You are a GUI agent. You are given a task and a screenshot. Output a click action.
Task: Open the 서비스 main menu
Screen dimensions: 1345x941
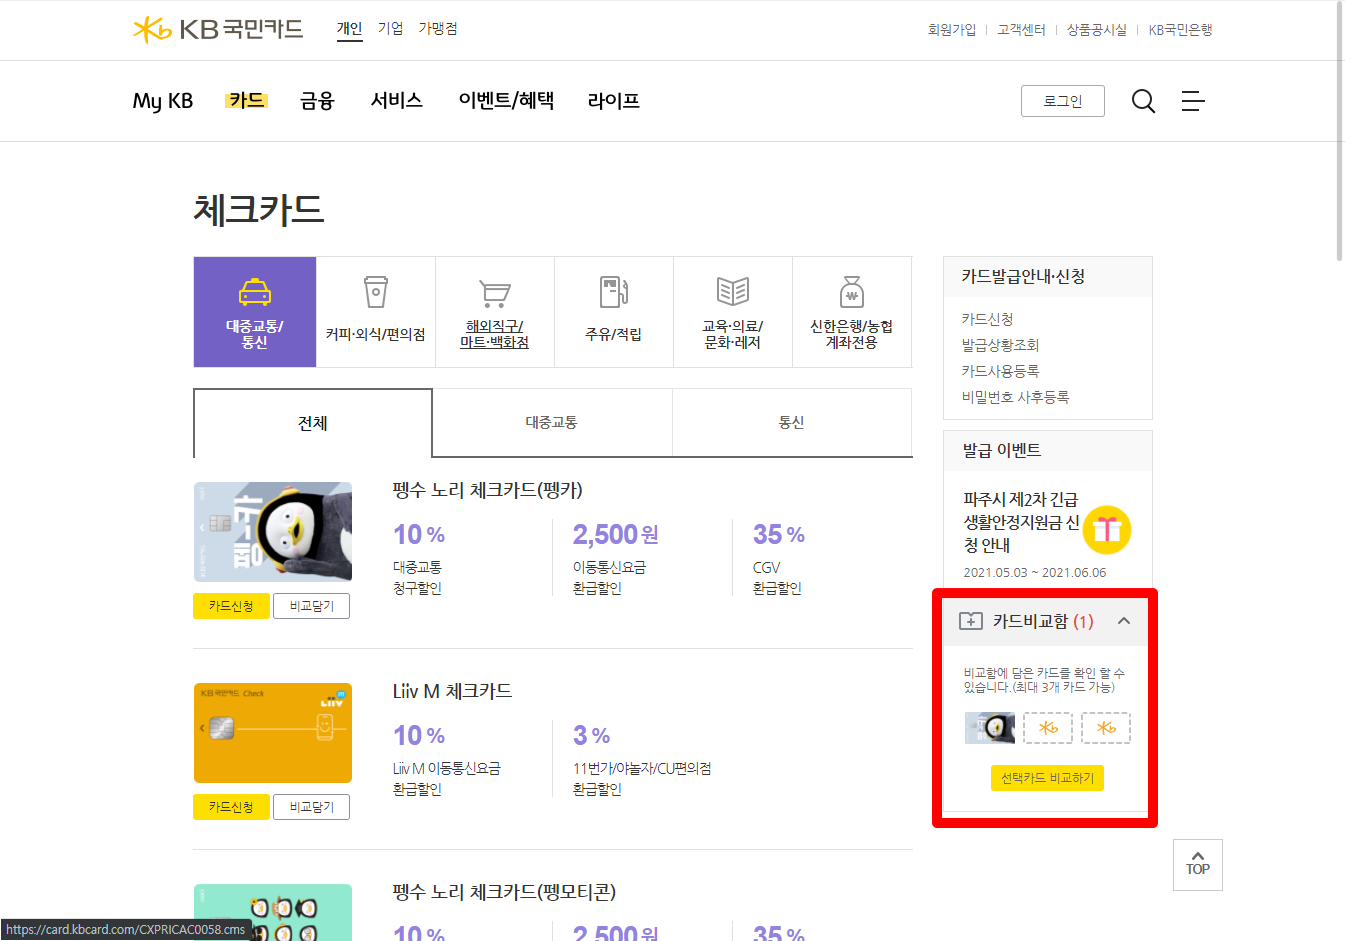396,100
